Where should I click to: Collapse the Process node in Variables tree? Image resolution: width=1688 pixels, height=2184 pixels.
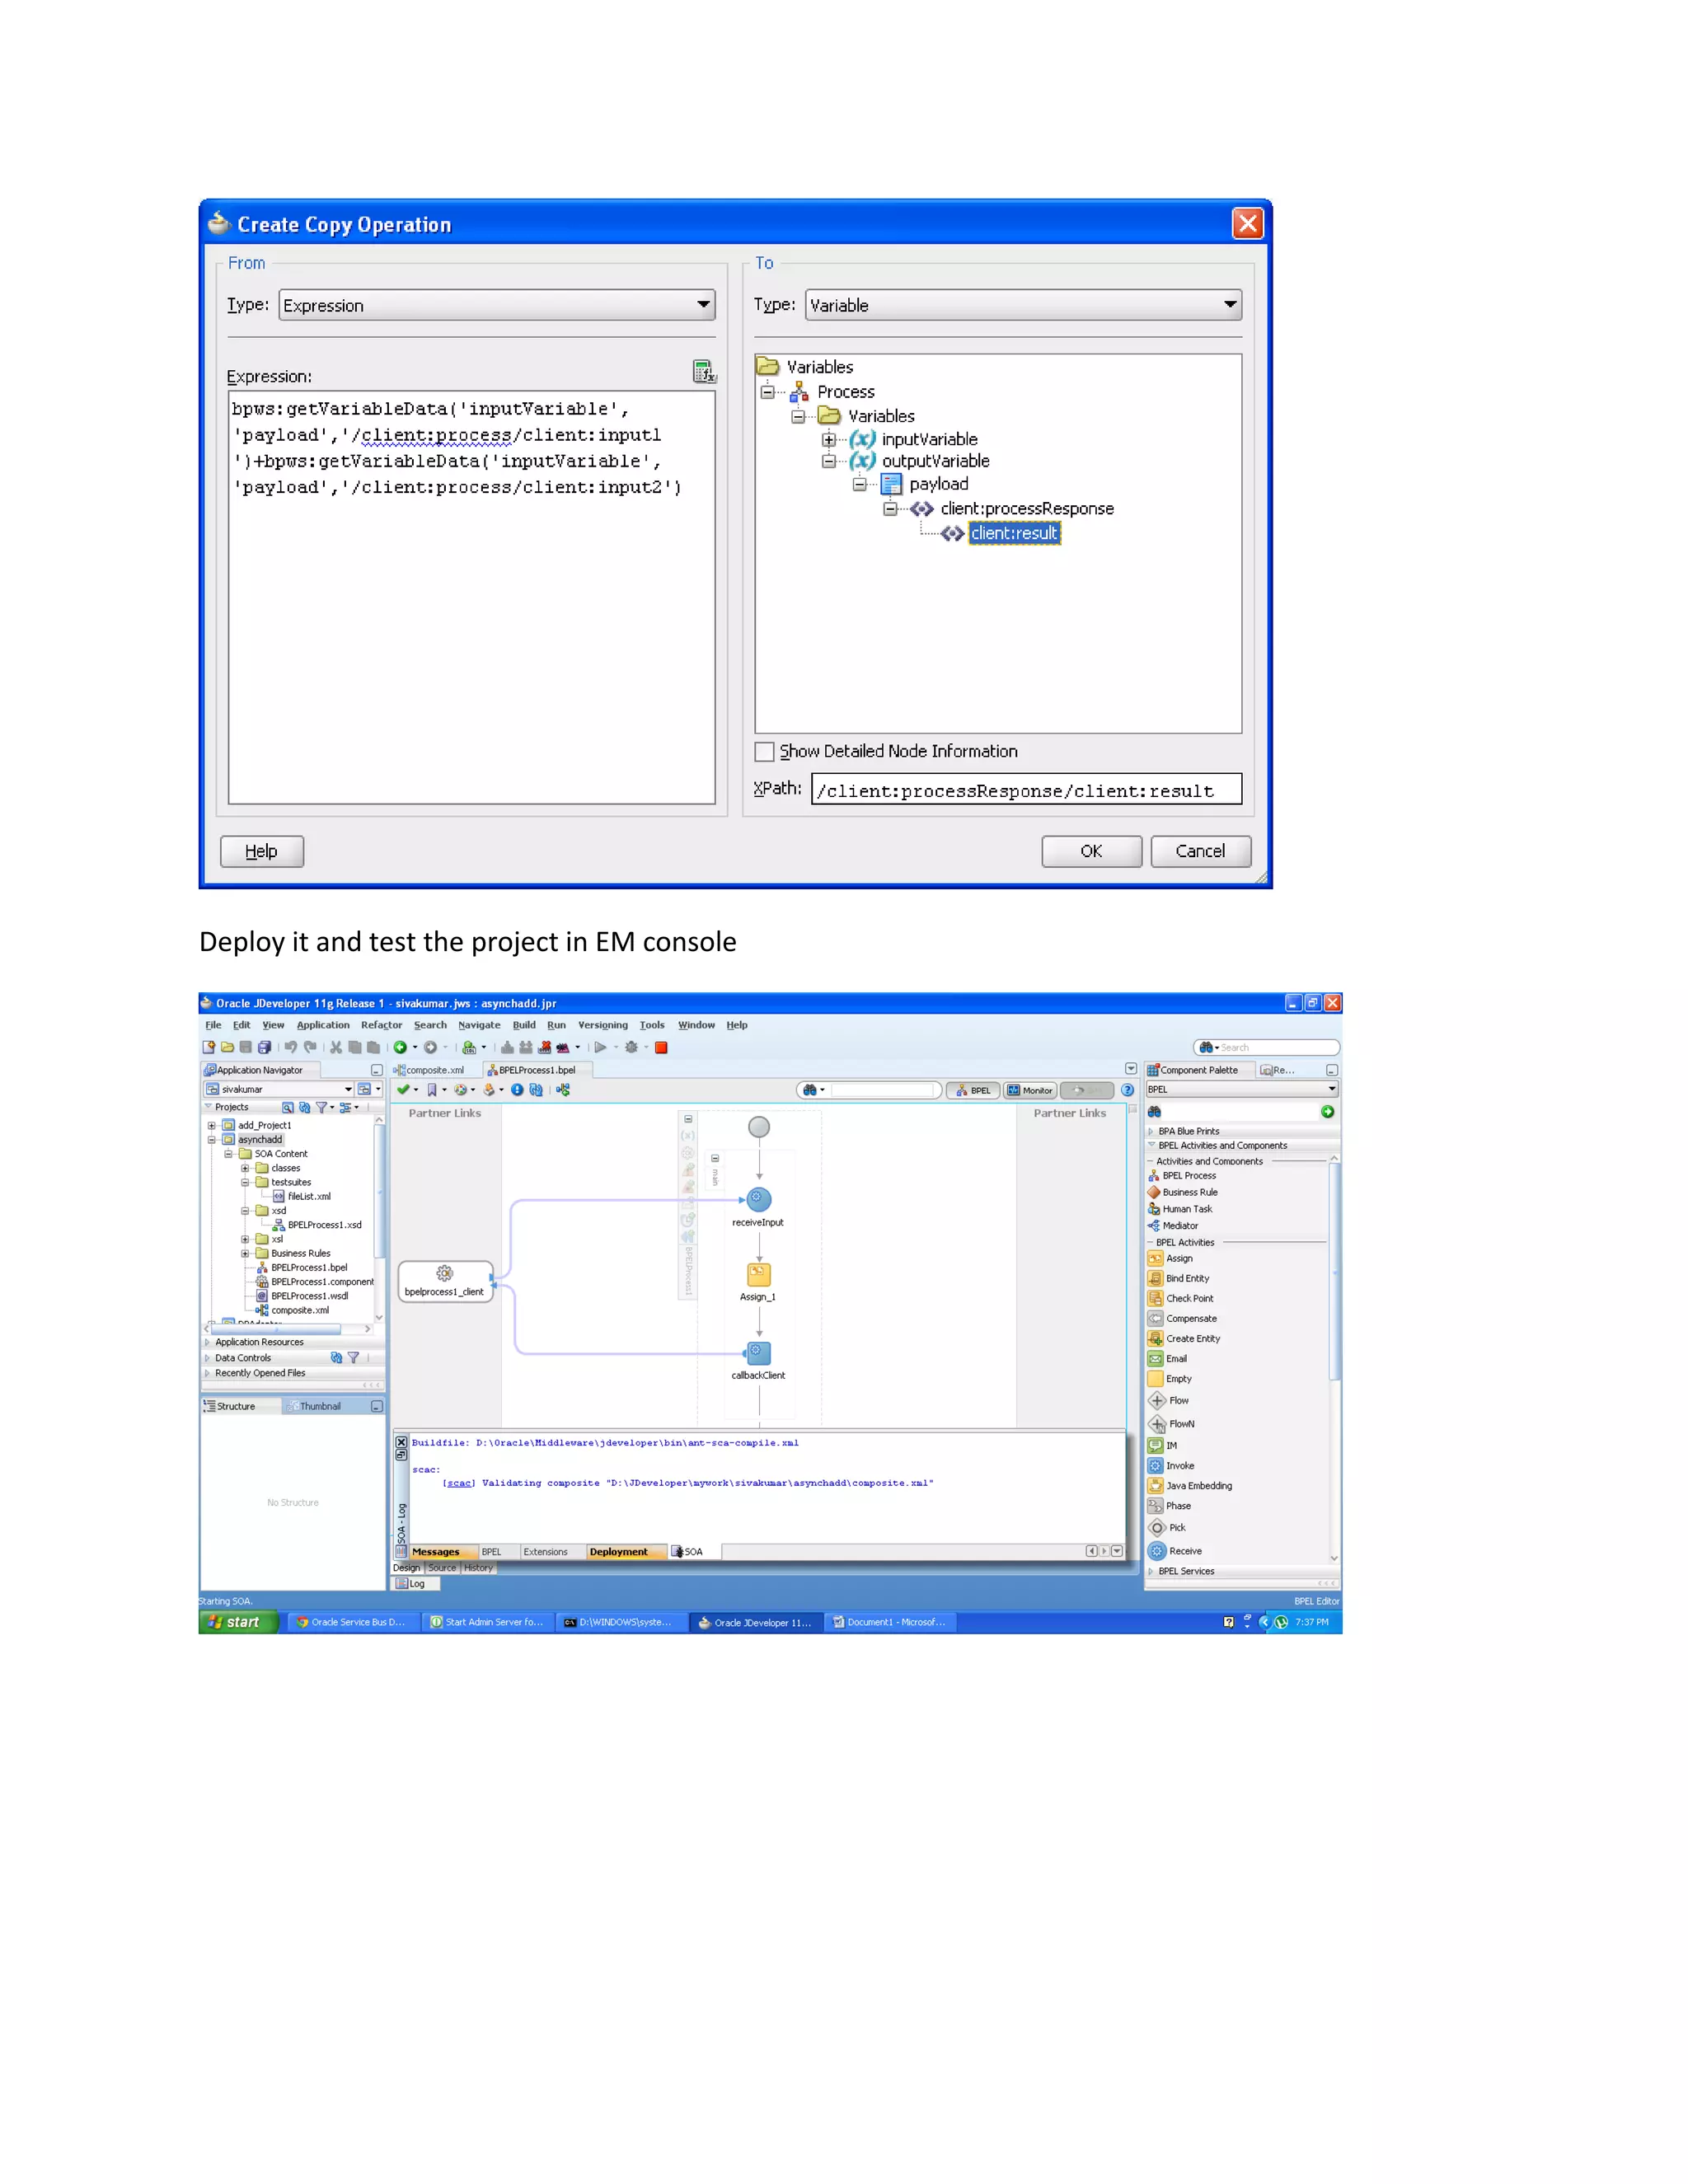pos(767,392)
